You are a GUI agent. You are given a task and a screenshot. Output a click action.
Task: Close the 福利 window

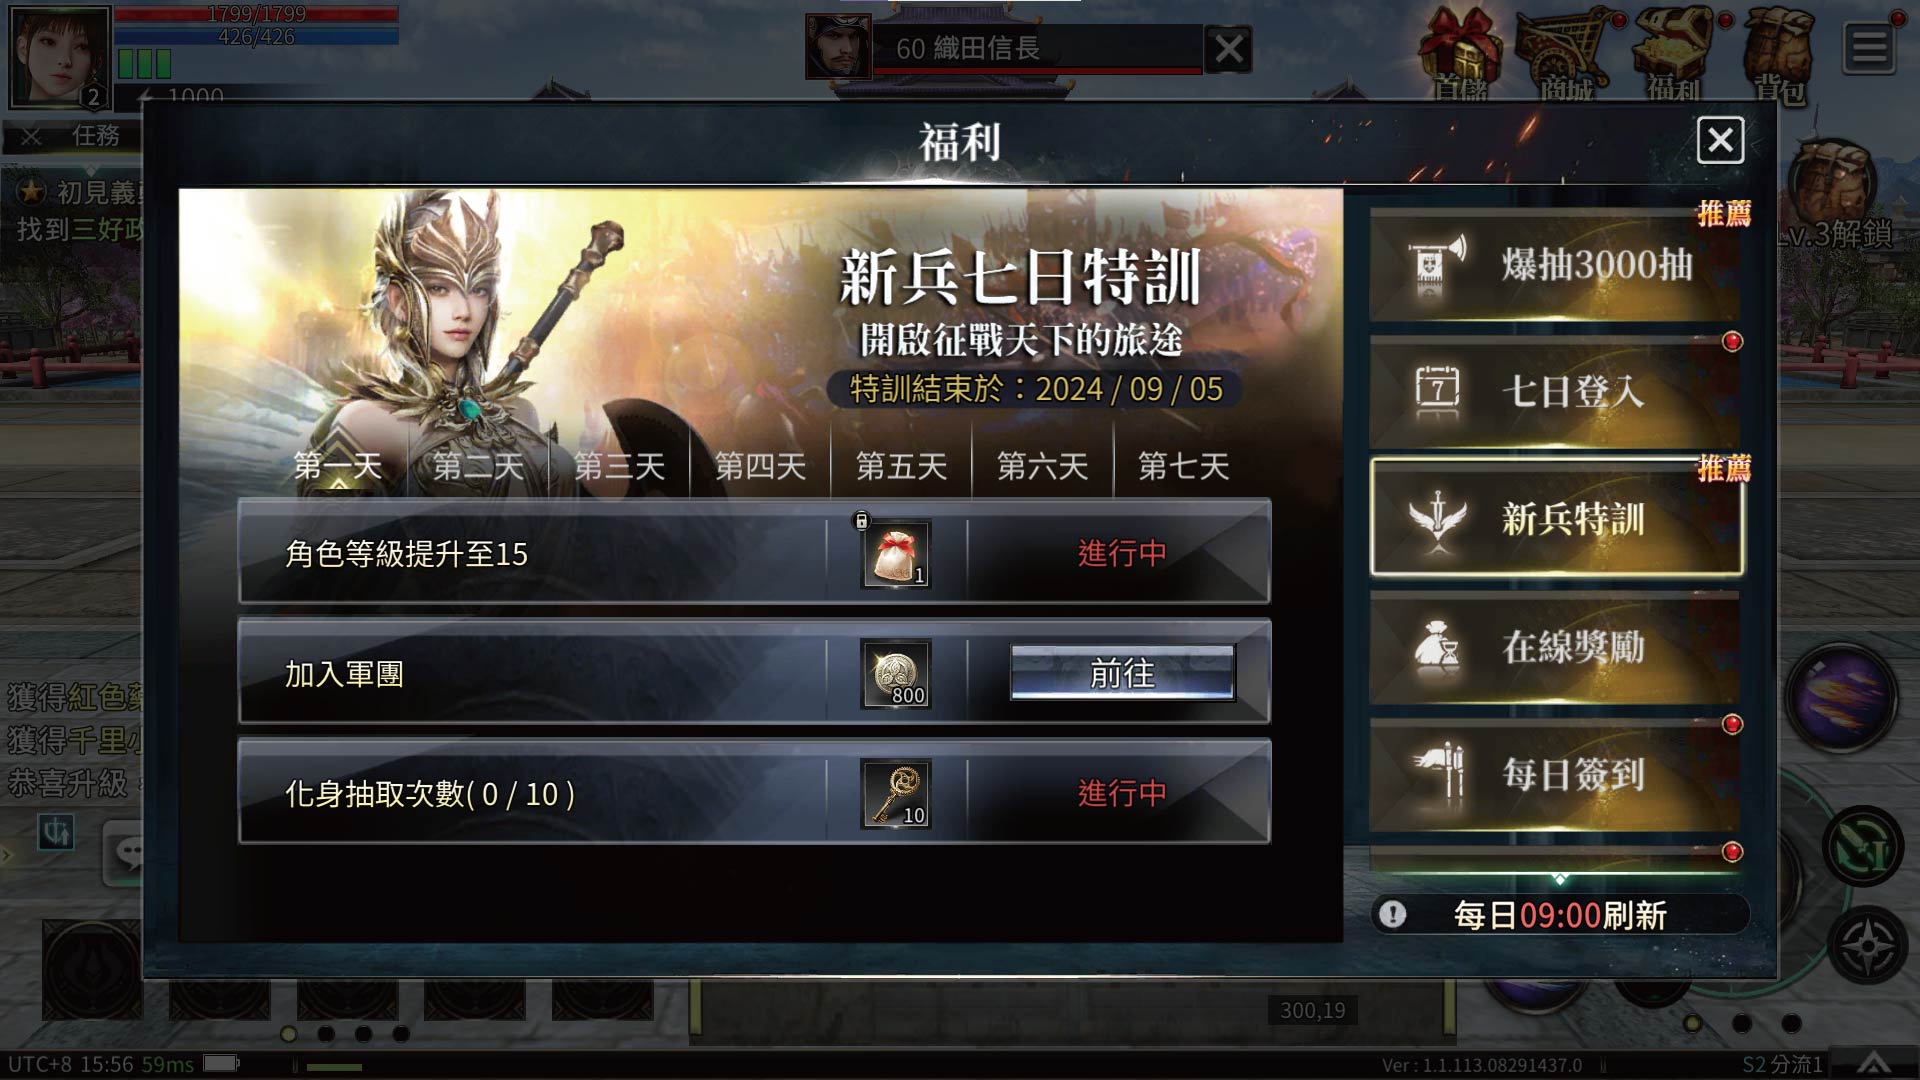(1720, 140)
